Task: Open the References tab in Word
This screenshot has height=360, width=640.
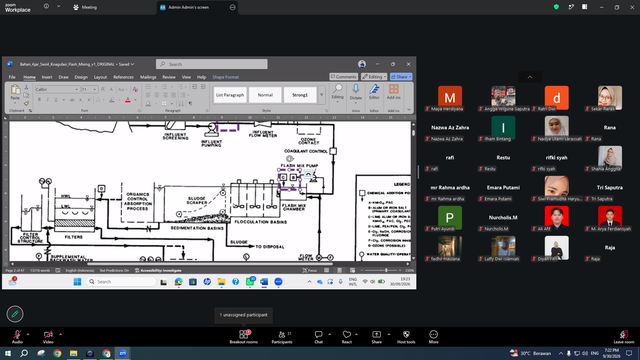Action: pos(123,77)
